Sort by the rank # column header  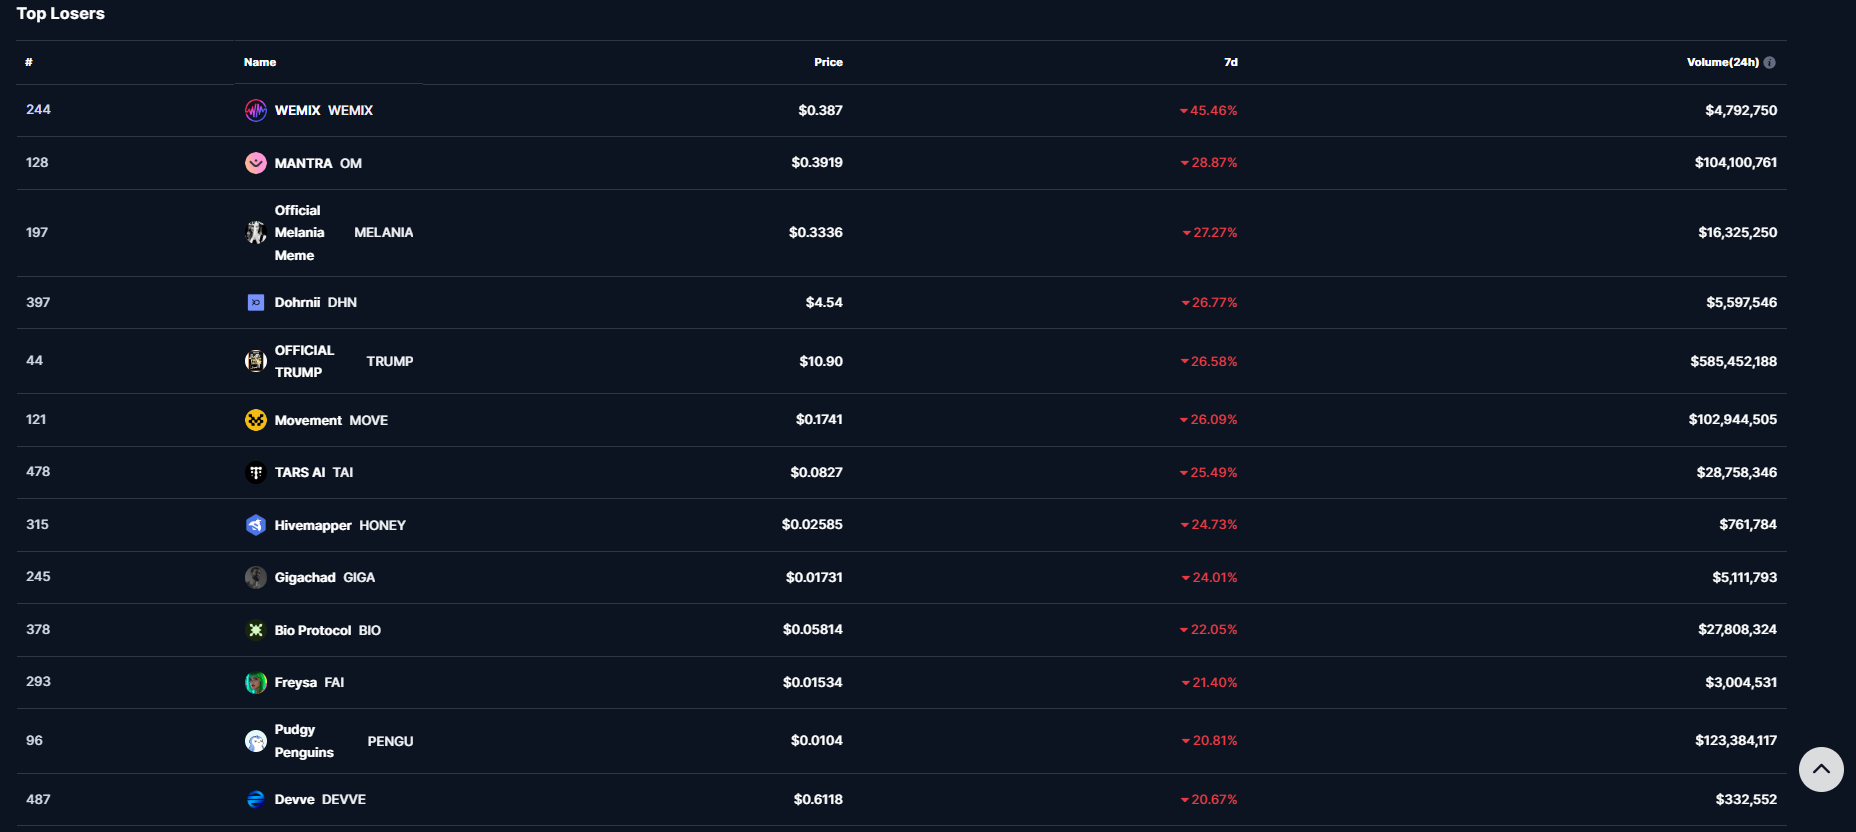[x=29, y=62]
